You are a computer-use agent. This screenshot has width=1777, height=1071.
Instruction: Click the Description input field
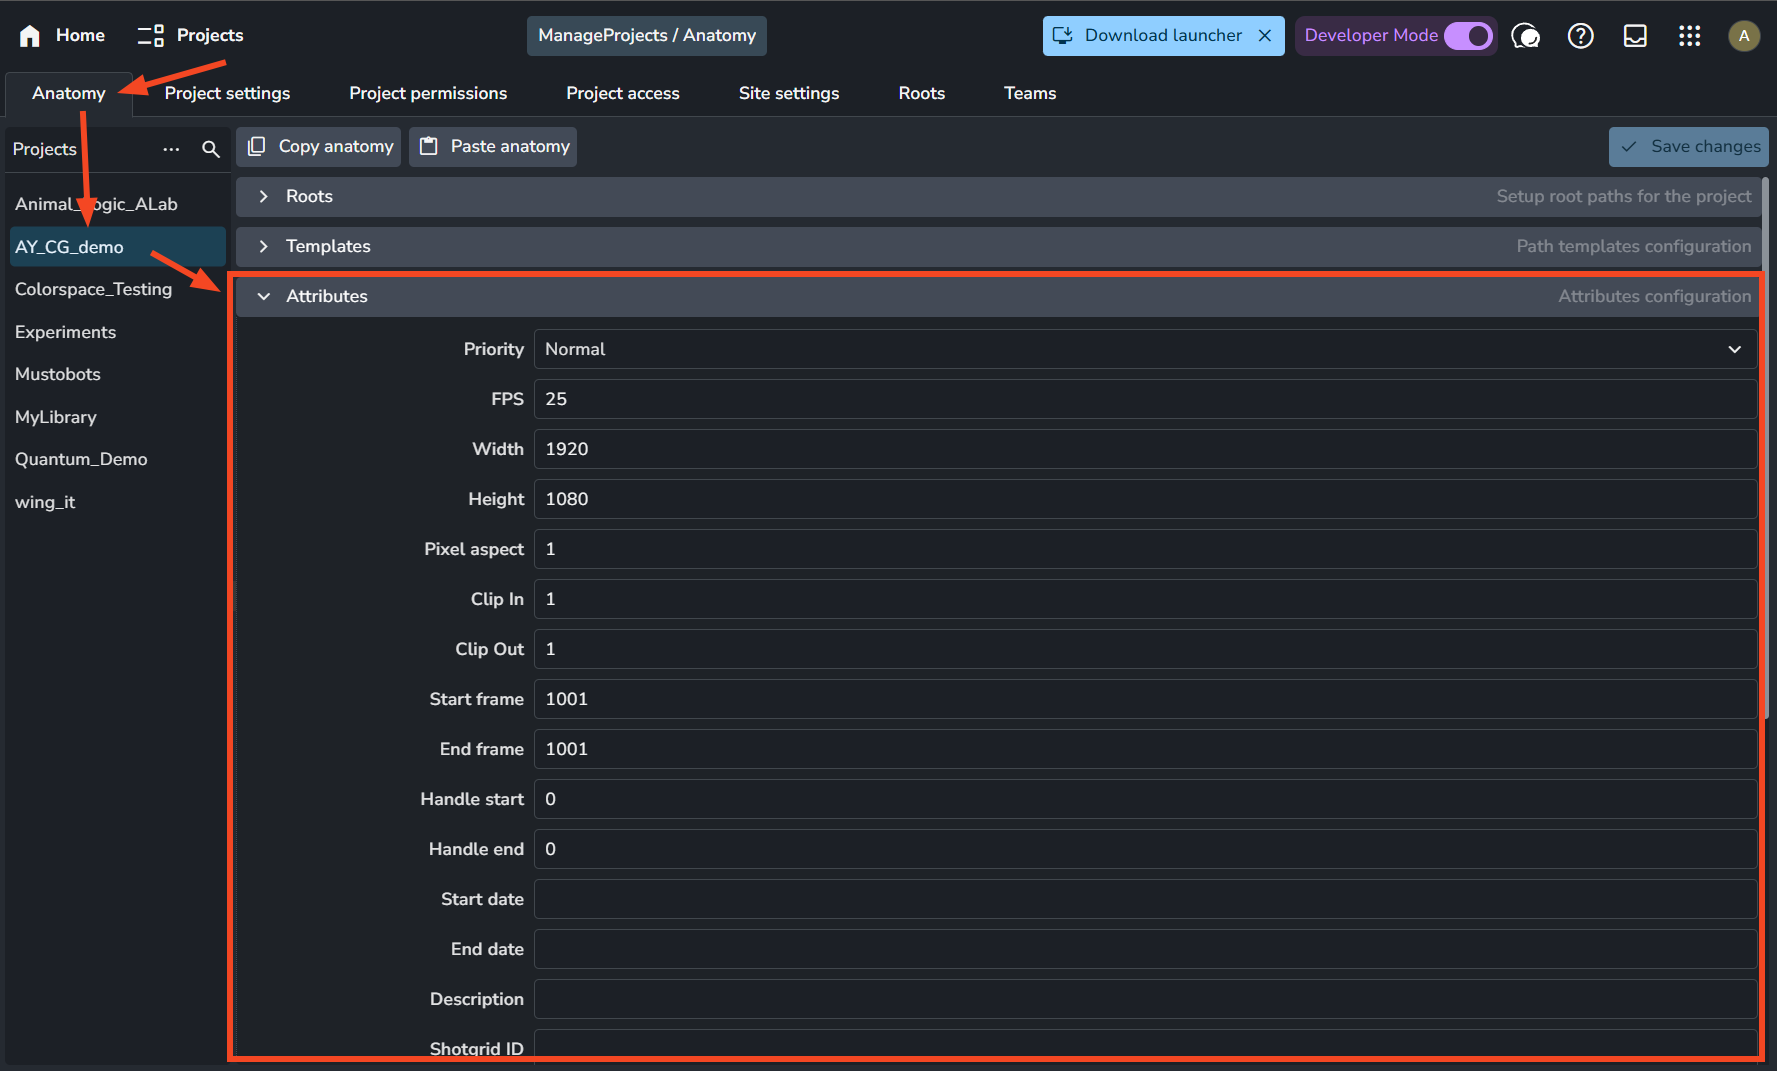coord(1145,999)
